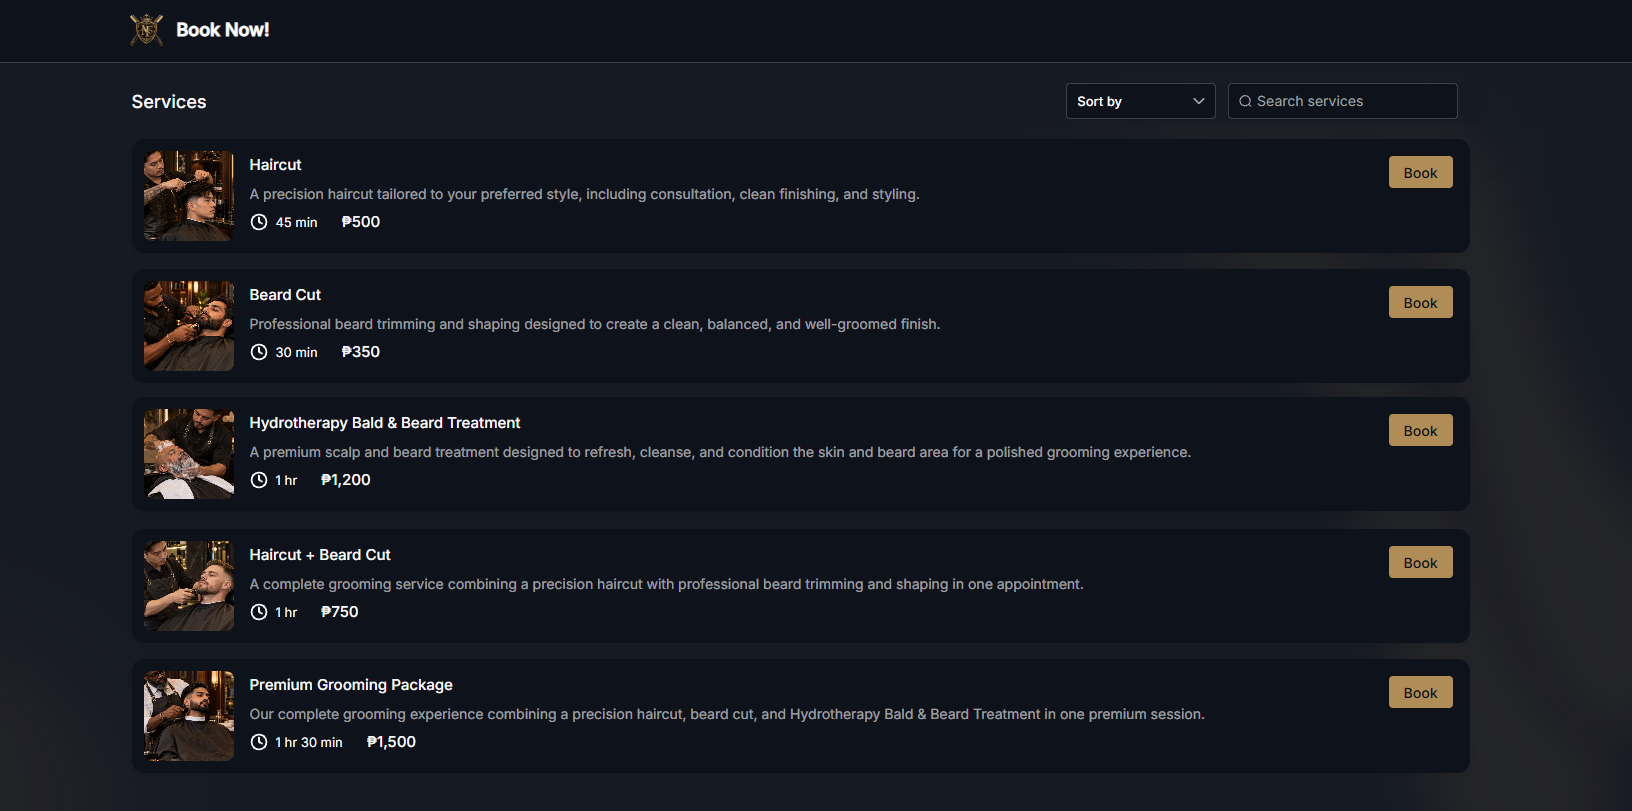Click the magnifier icon in search box
Screen dimensions: 1632x811
1245,101
